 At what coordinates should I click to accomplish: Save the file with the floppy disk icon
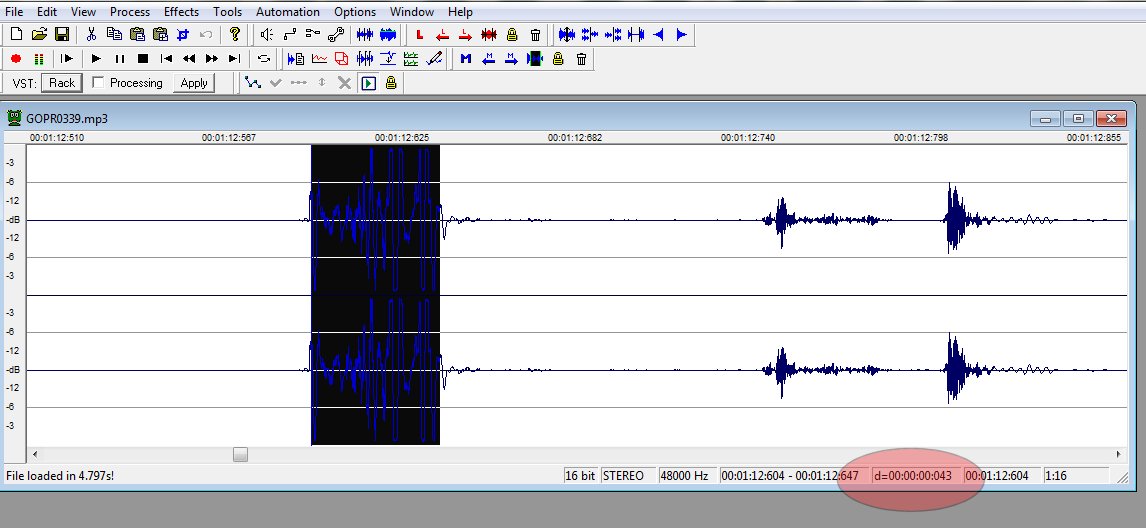click(62, 34)
